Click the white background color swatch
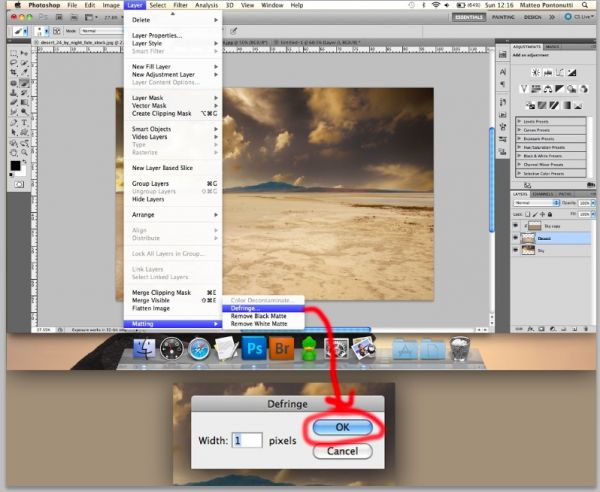 click(22, 171)
